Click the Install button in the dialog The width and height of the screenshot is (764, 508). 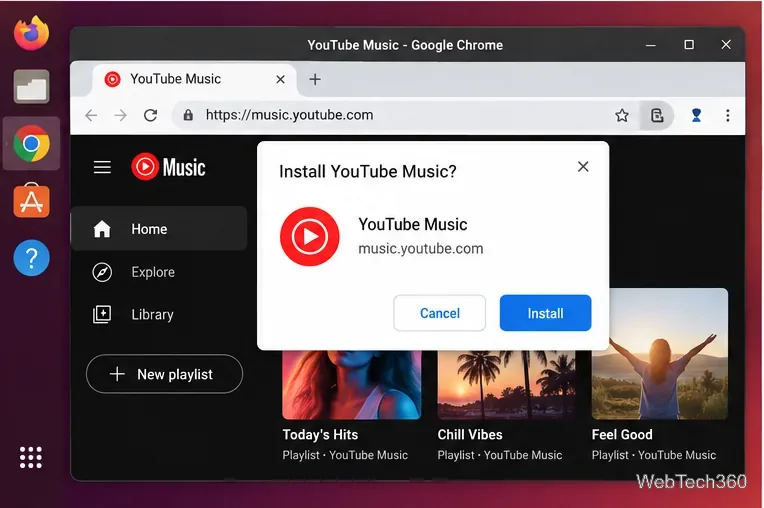pos(545,313)
